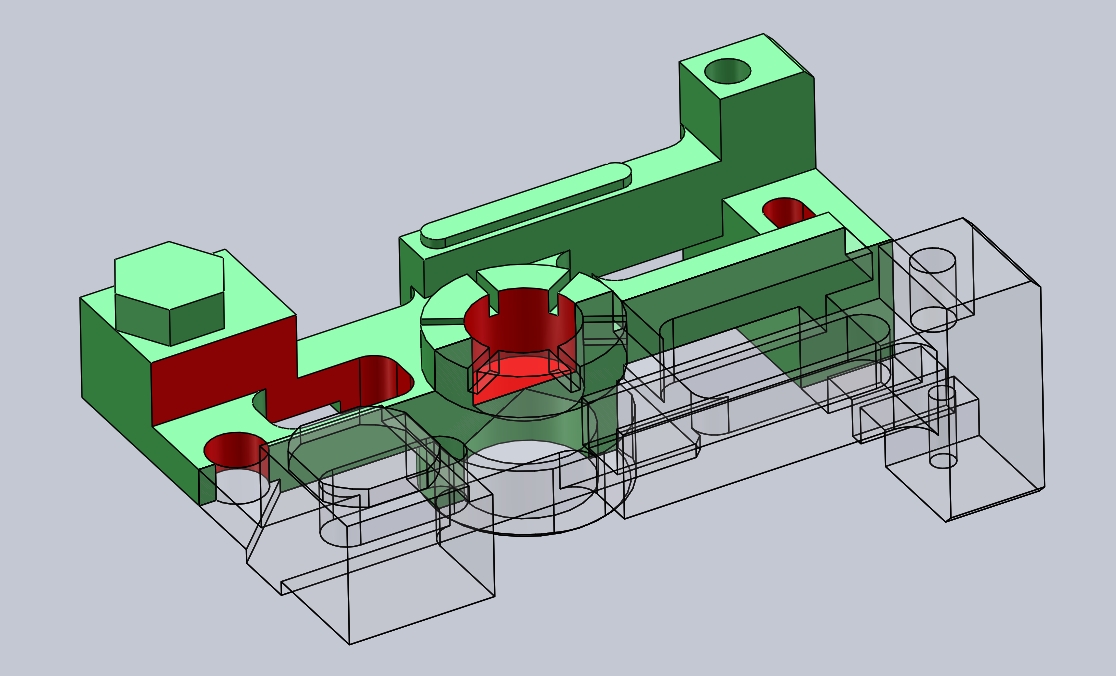Image resolution: width=1116 pixels, height=676 pixels.
Task: Click the round hole on the tall green block
Action: [x=727, y=71]
